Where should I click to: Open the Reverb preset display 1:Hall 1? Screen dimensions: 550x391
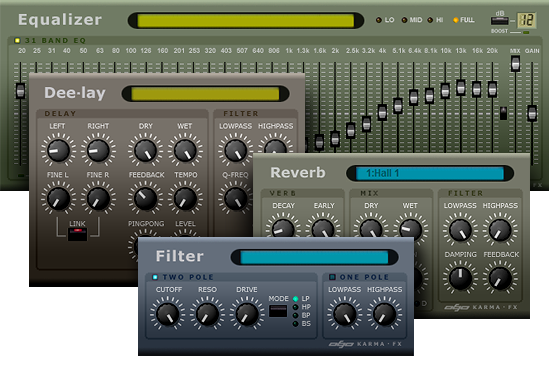click(x=430, y=173)
